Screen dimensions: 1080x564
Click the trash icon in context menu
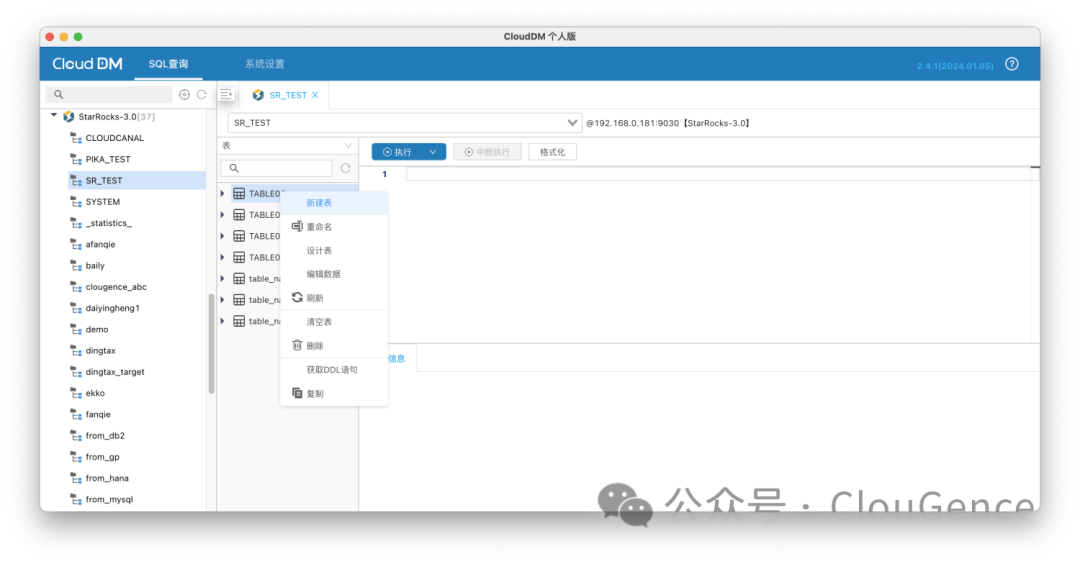tap(297, 345)
